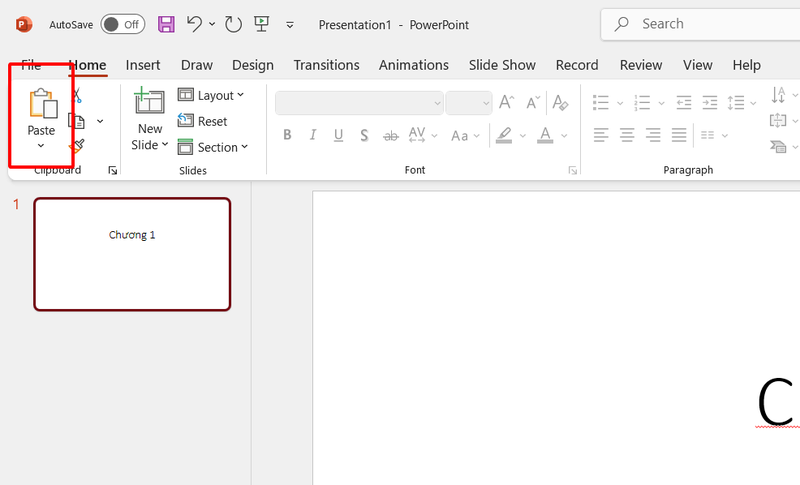Switch to the Transitions tab
The width and height of the screenshot is (800, 485).
coord(326,65)
